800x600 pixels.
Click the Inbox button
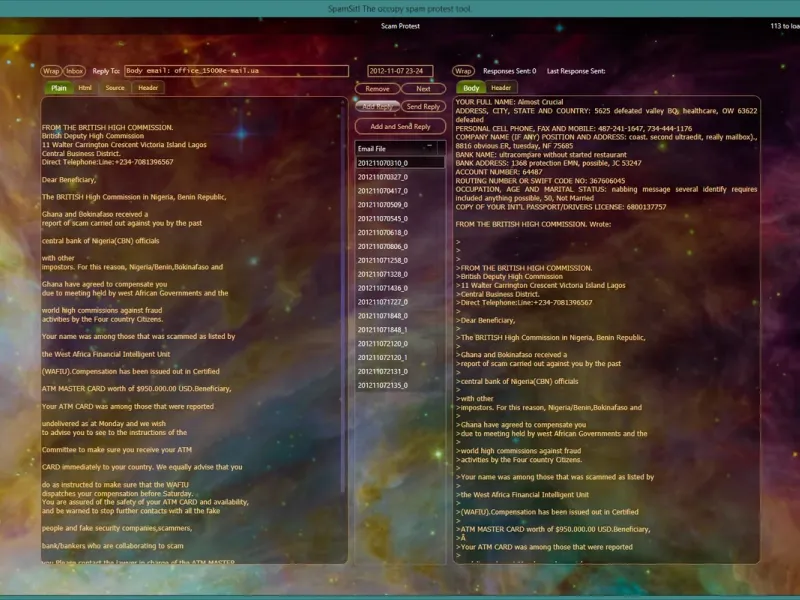click(x=74, y=71)
